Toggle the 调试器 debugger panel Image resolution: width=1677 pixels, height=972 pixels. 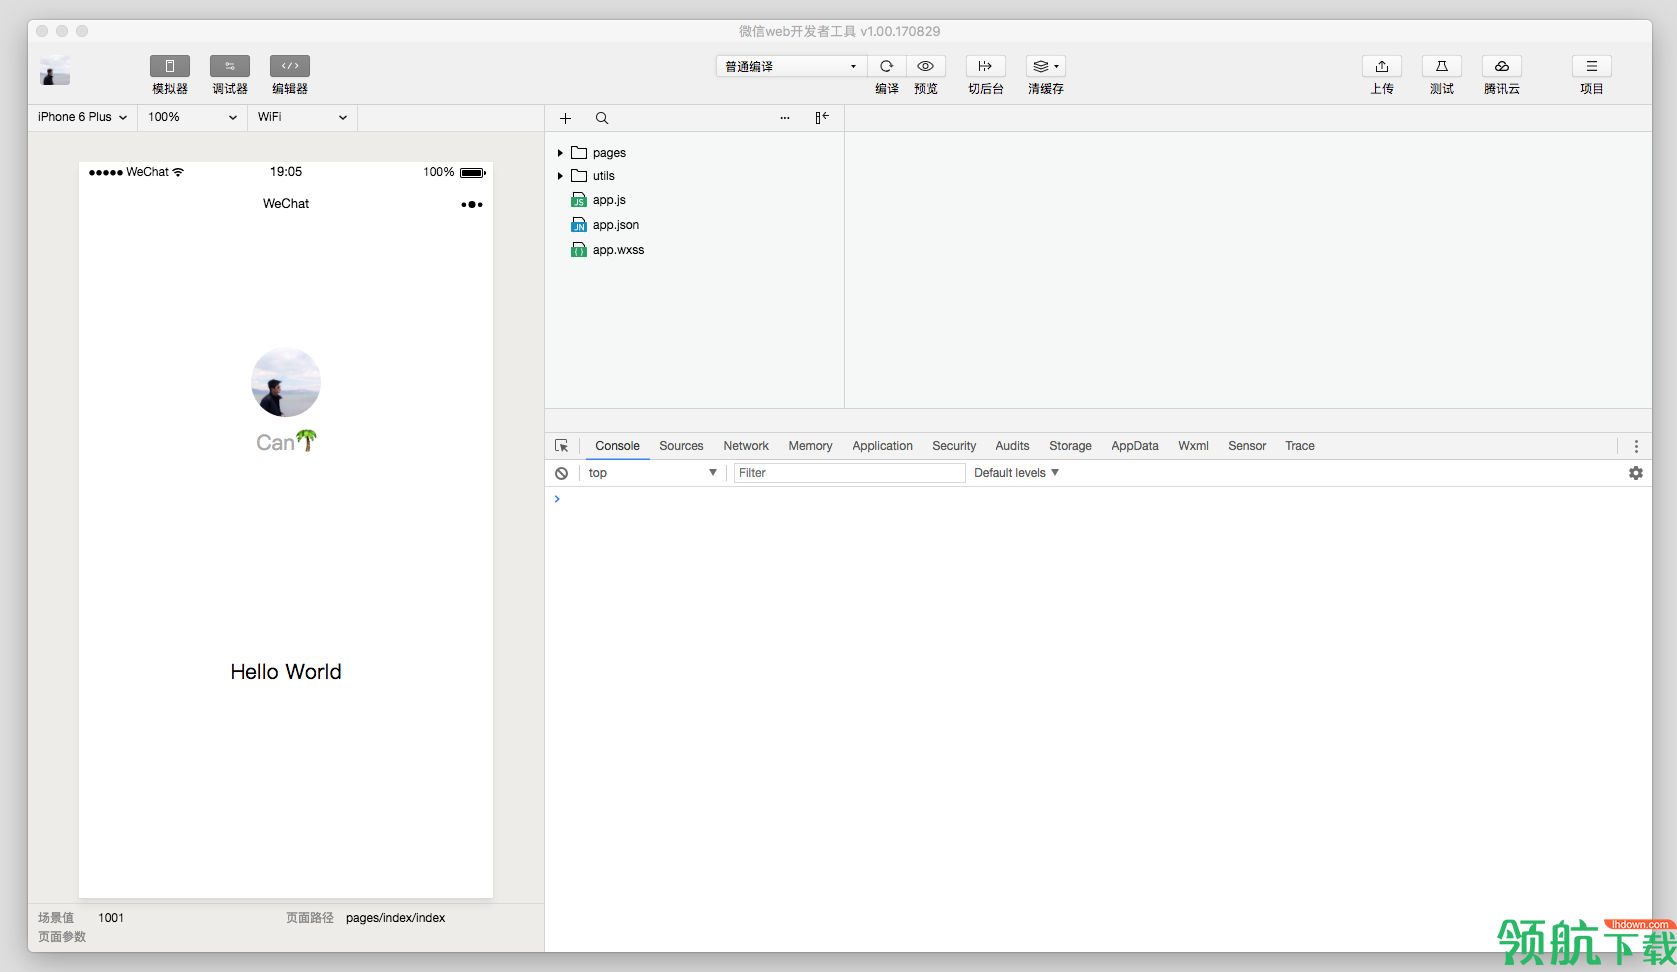click(230, 66)
